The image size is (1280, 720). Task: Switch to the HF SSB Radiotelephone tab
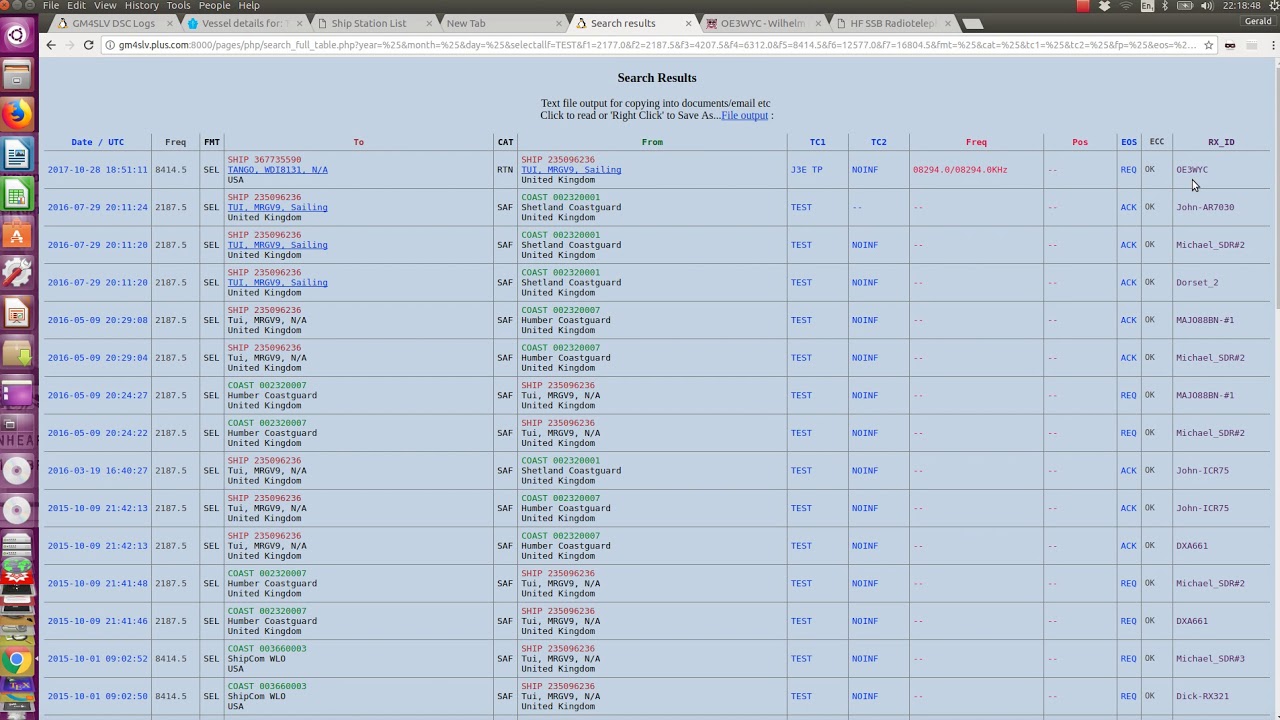pyautogui.click(x=892, y=23)
